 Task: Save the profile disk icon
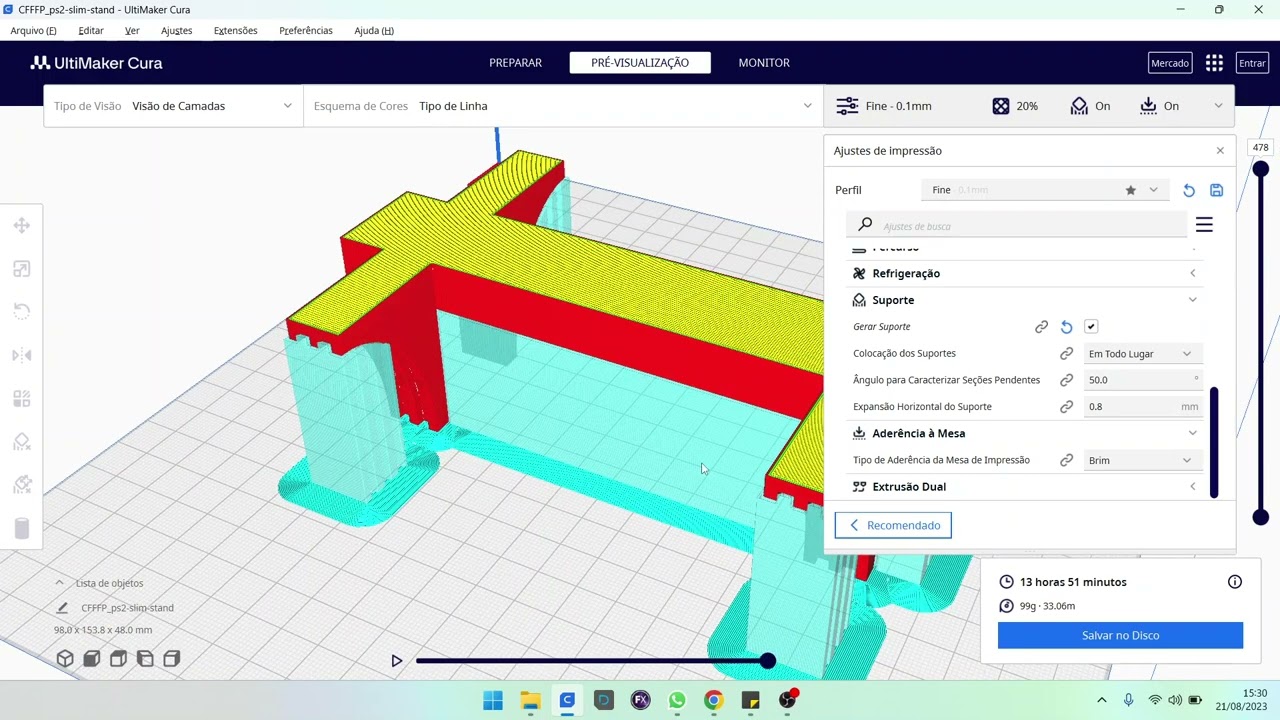coord(1216,190)
